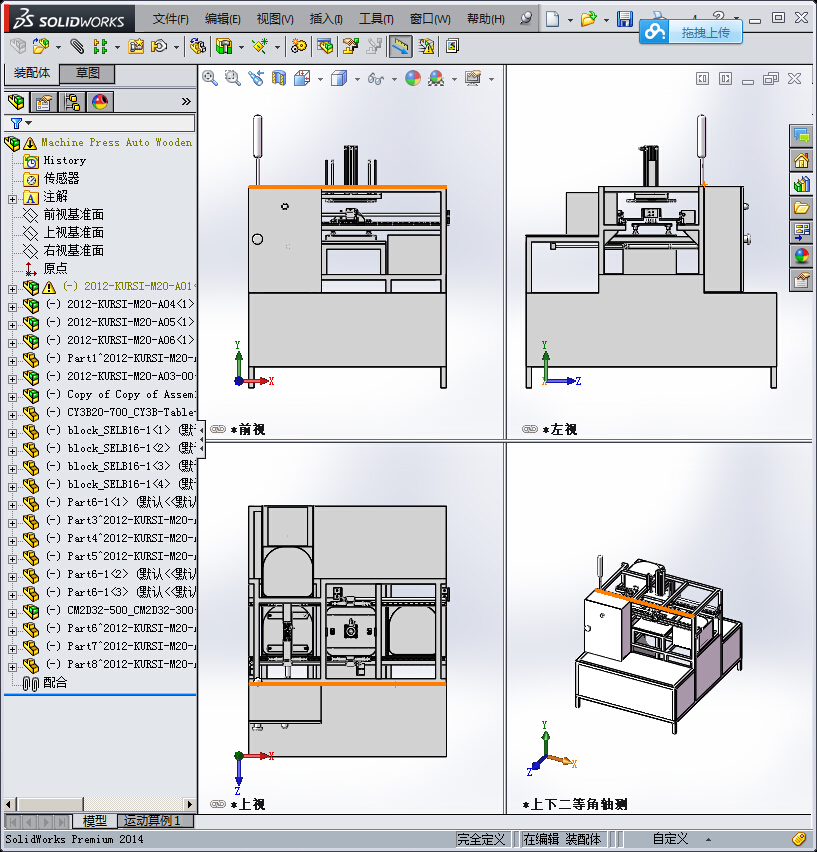The height and width of the screenshot is (852, 817).
Task: Click the New document button
Action: tap(552, 19)
